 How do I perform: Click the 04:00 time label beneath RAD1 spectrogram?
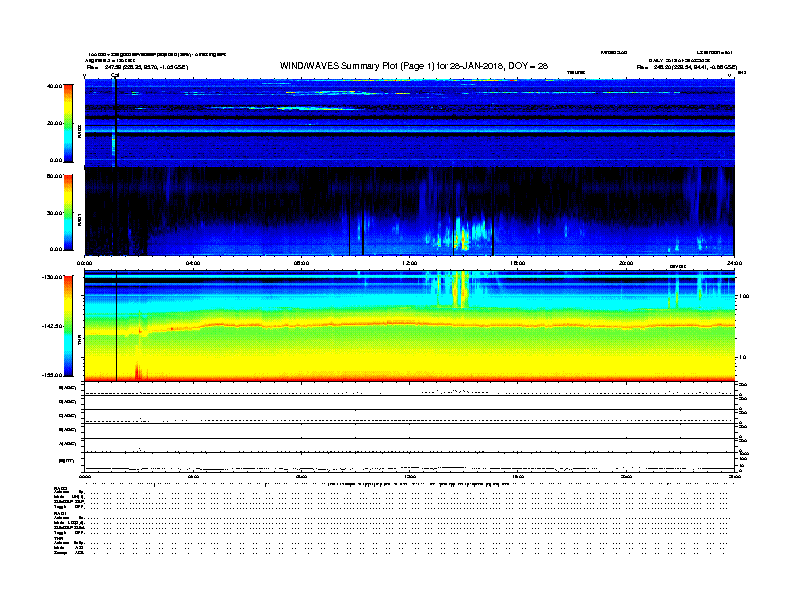point(193,263)
